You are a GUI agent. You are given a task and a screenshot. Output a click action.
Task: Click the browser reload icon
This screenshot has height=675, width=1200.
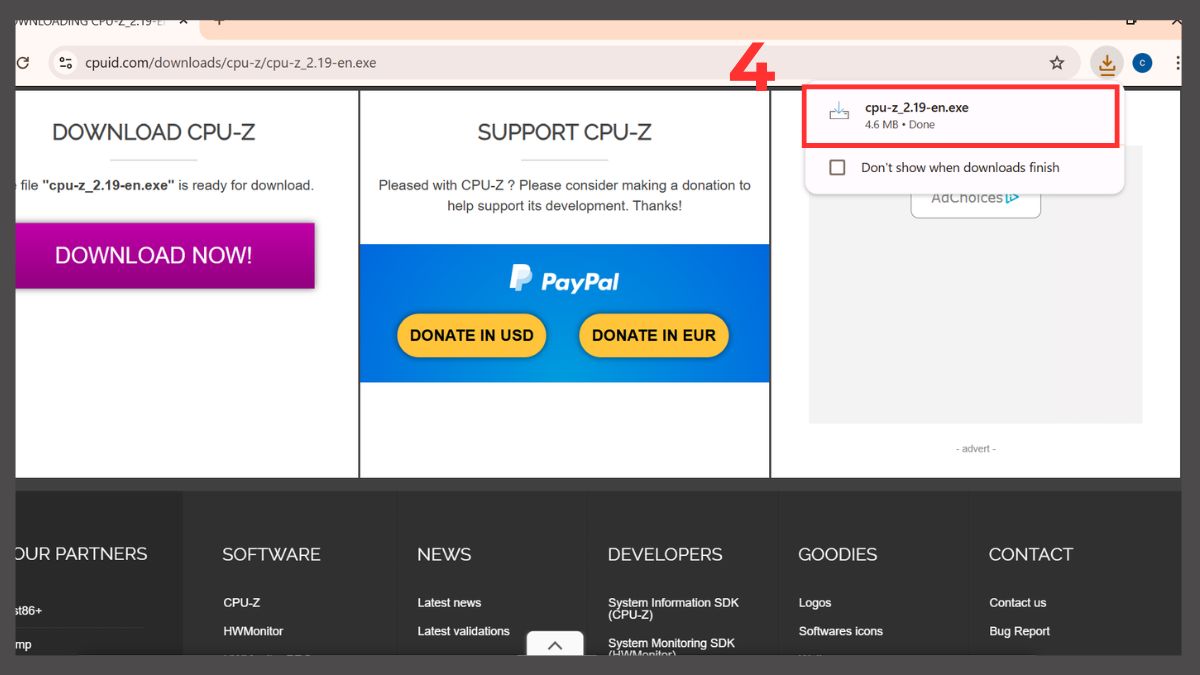[21, 63]
